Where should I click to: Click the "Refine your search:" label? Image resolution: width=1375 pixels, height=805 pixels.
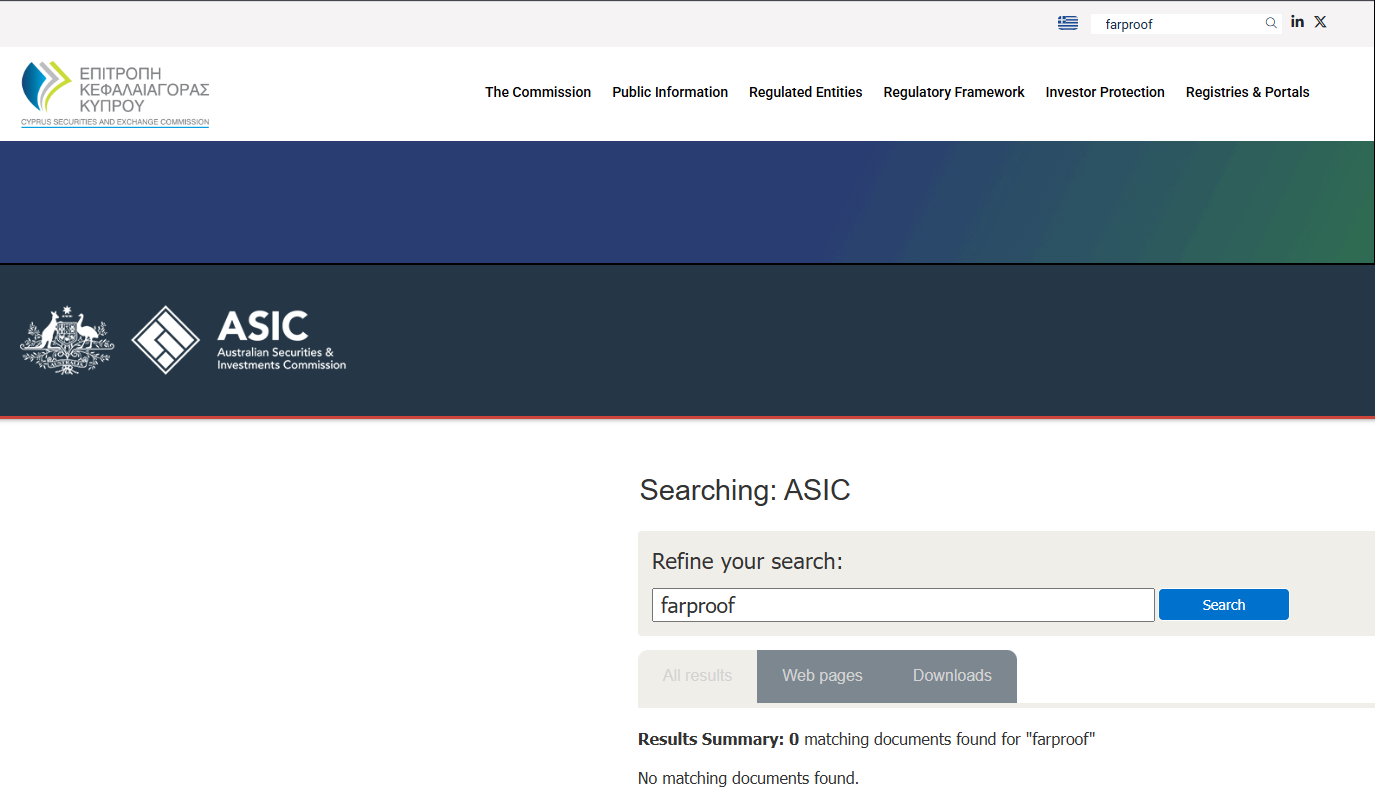[747, 561]
